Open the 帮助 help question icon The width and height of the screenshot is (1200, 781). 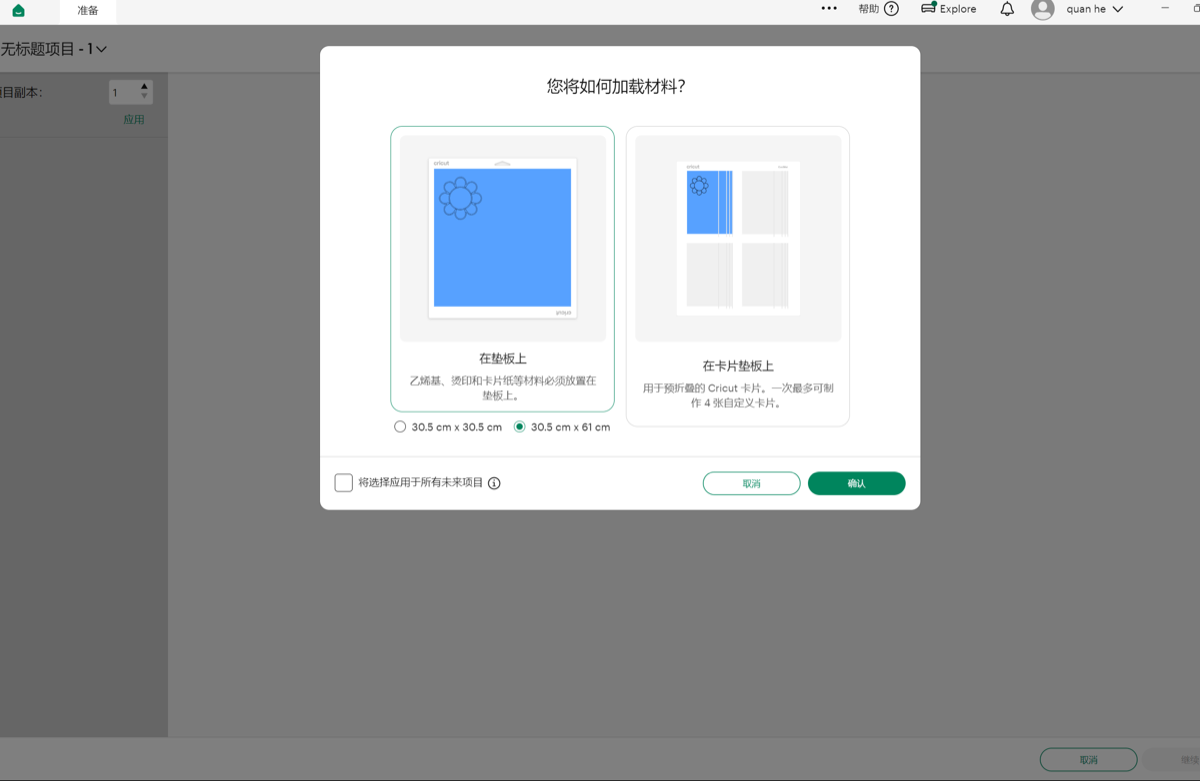891,9
